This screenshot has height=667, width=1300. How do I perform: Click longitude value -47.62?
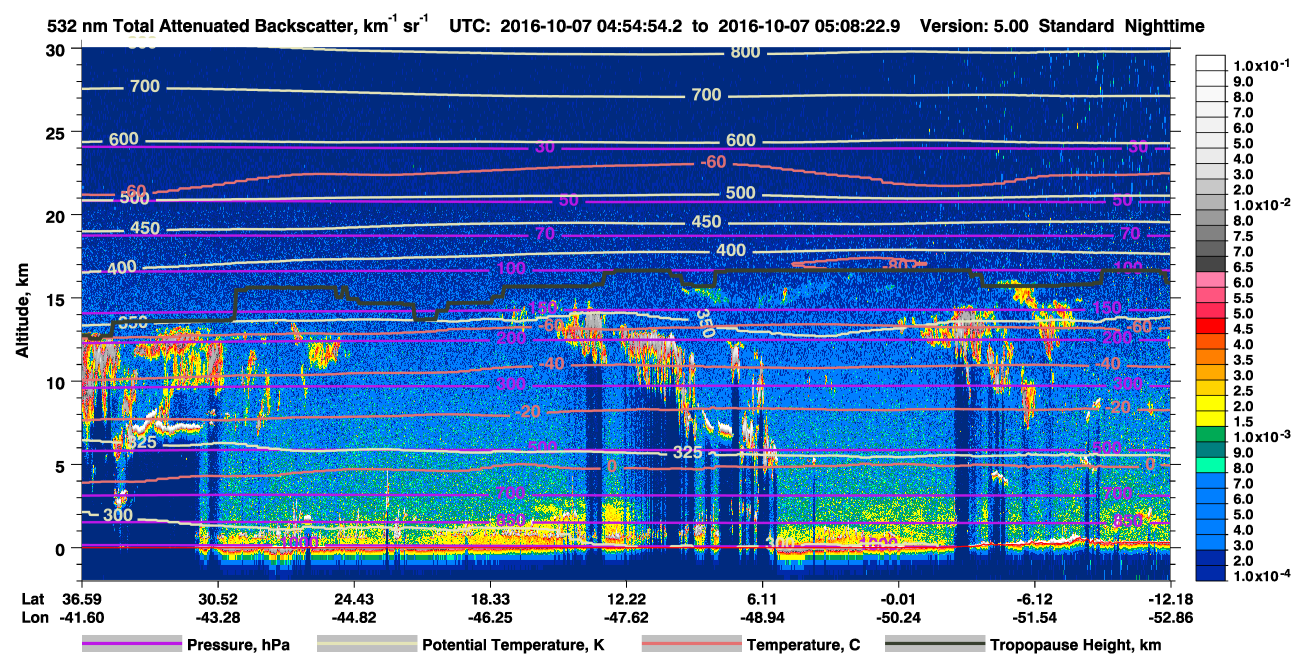(625, 616)
